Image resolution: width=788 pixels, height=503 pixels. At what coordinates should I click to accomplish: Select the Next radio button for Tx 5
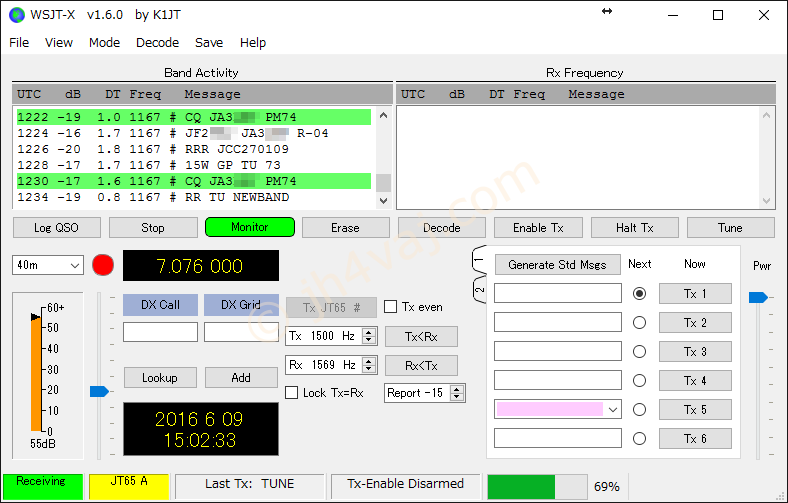pyautogui.click(x=639, y=410)
